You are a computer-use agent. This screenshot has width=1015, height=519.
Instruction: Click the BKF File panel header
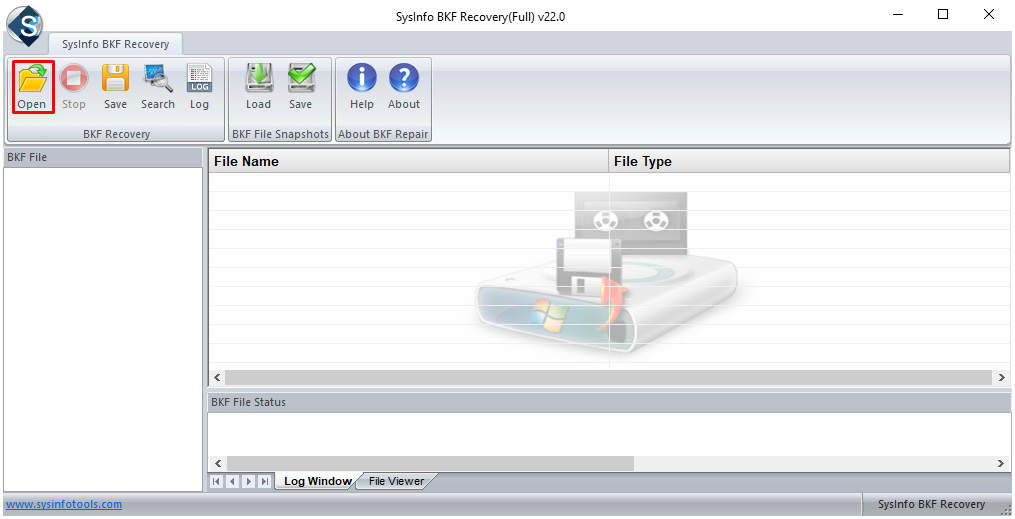(x=103, y=157)
